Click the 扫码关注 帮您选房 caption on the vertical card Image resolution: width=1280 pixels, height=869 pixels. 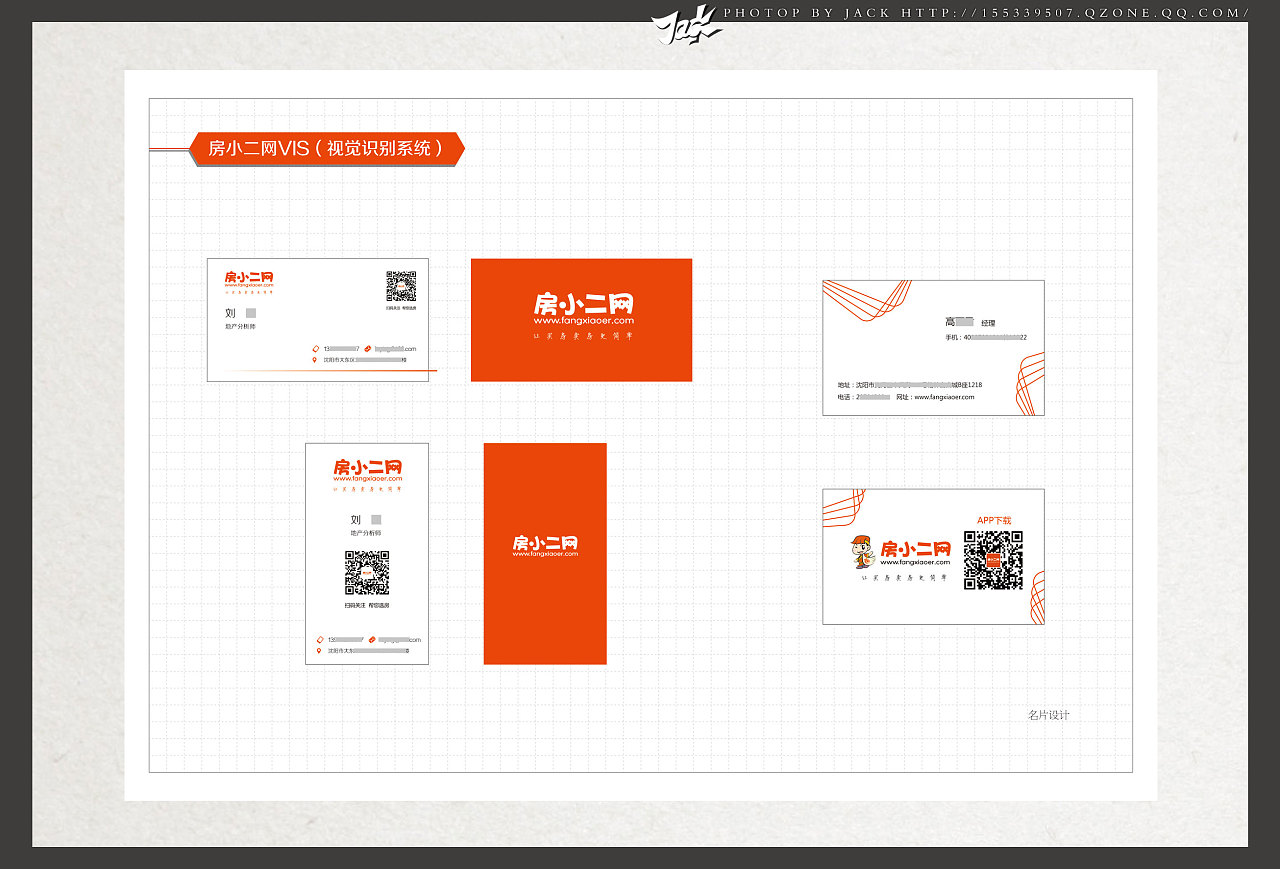[367, 606]
